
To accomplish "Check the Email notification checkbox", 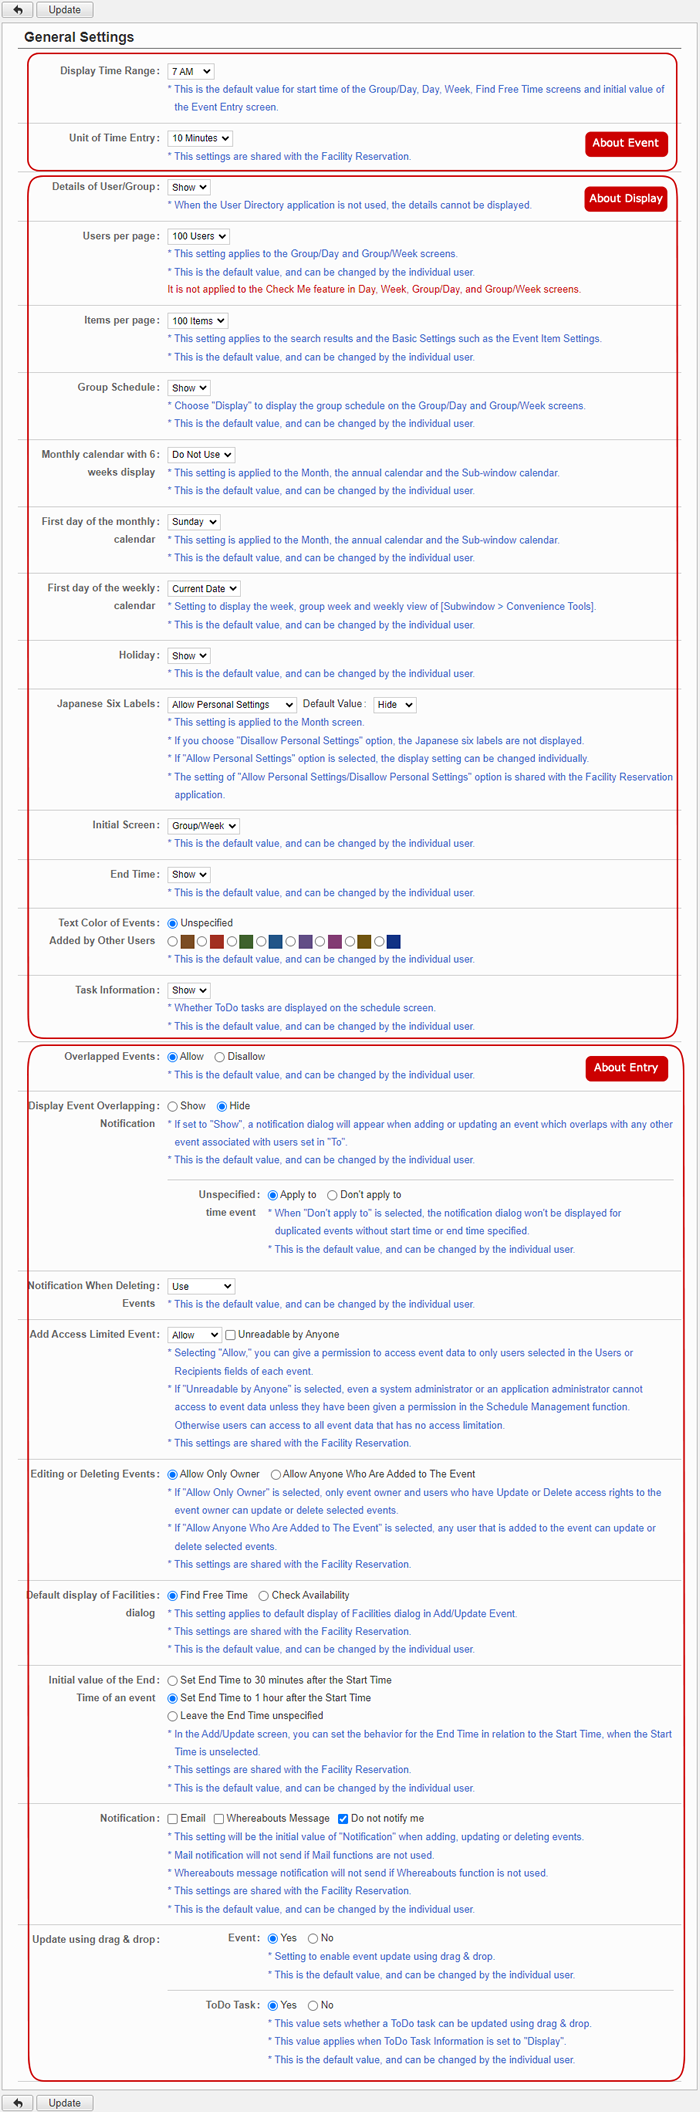I will 173,1820.
